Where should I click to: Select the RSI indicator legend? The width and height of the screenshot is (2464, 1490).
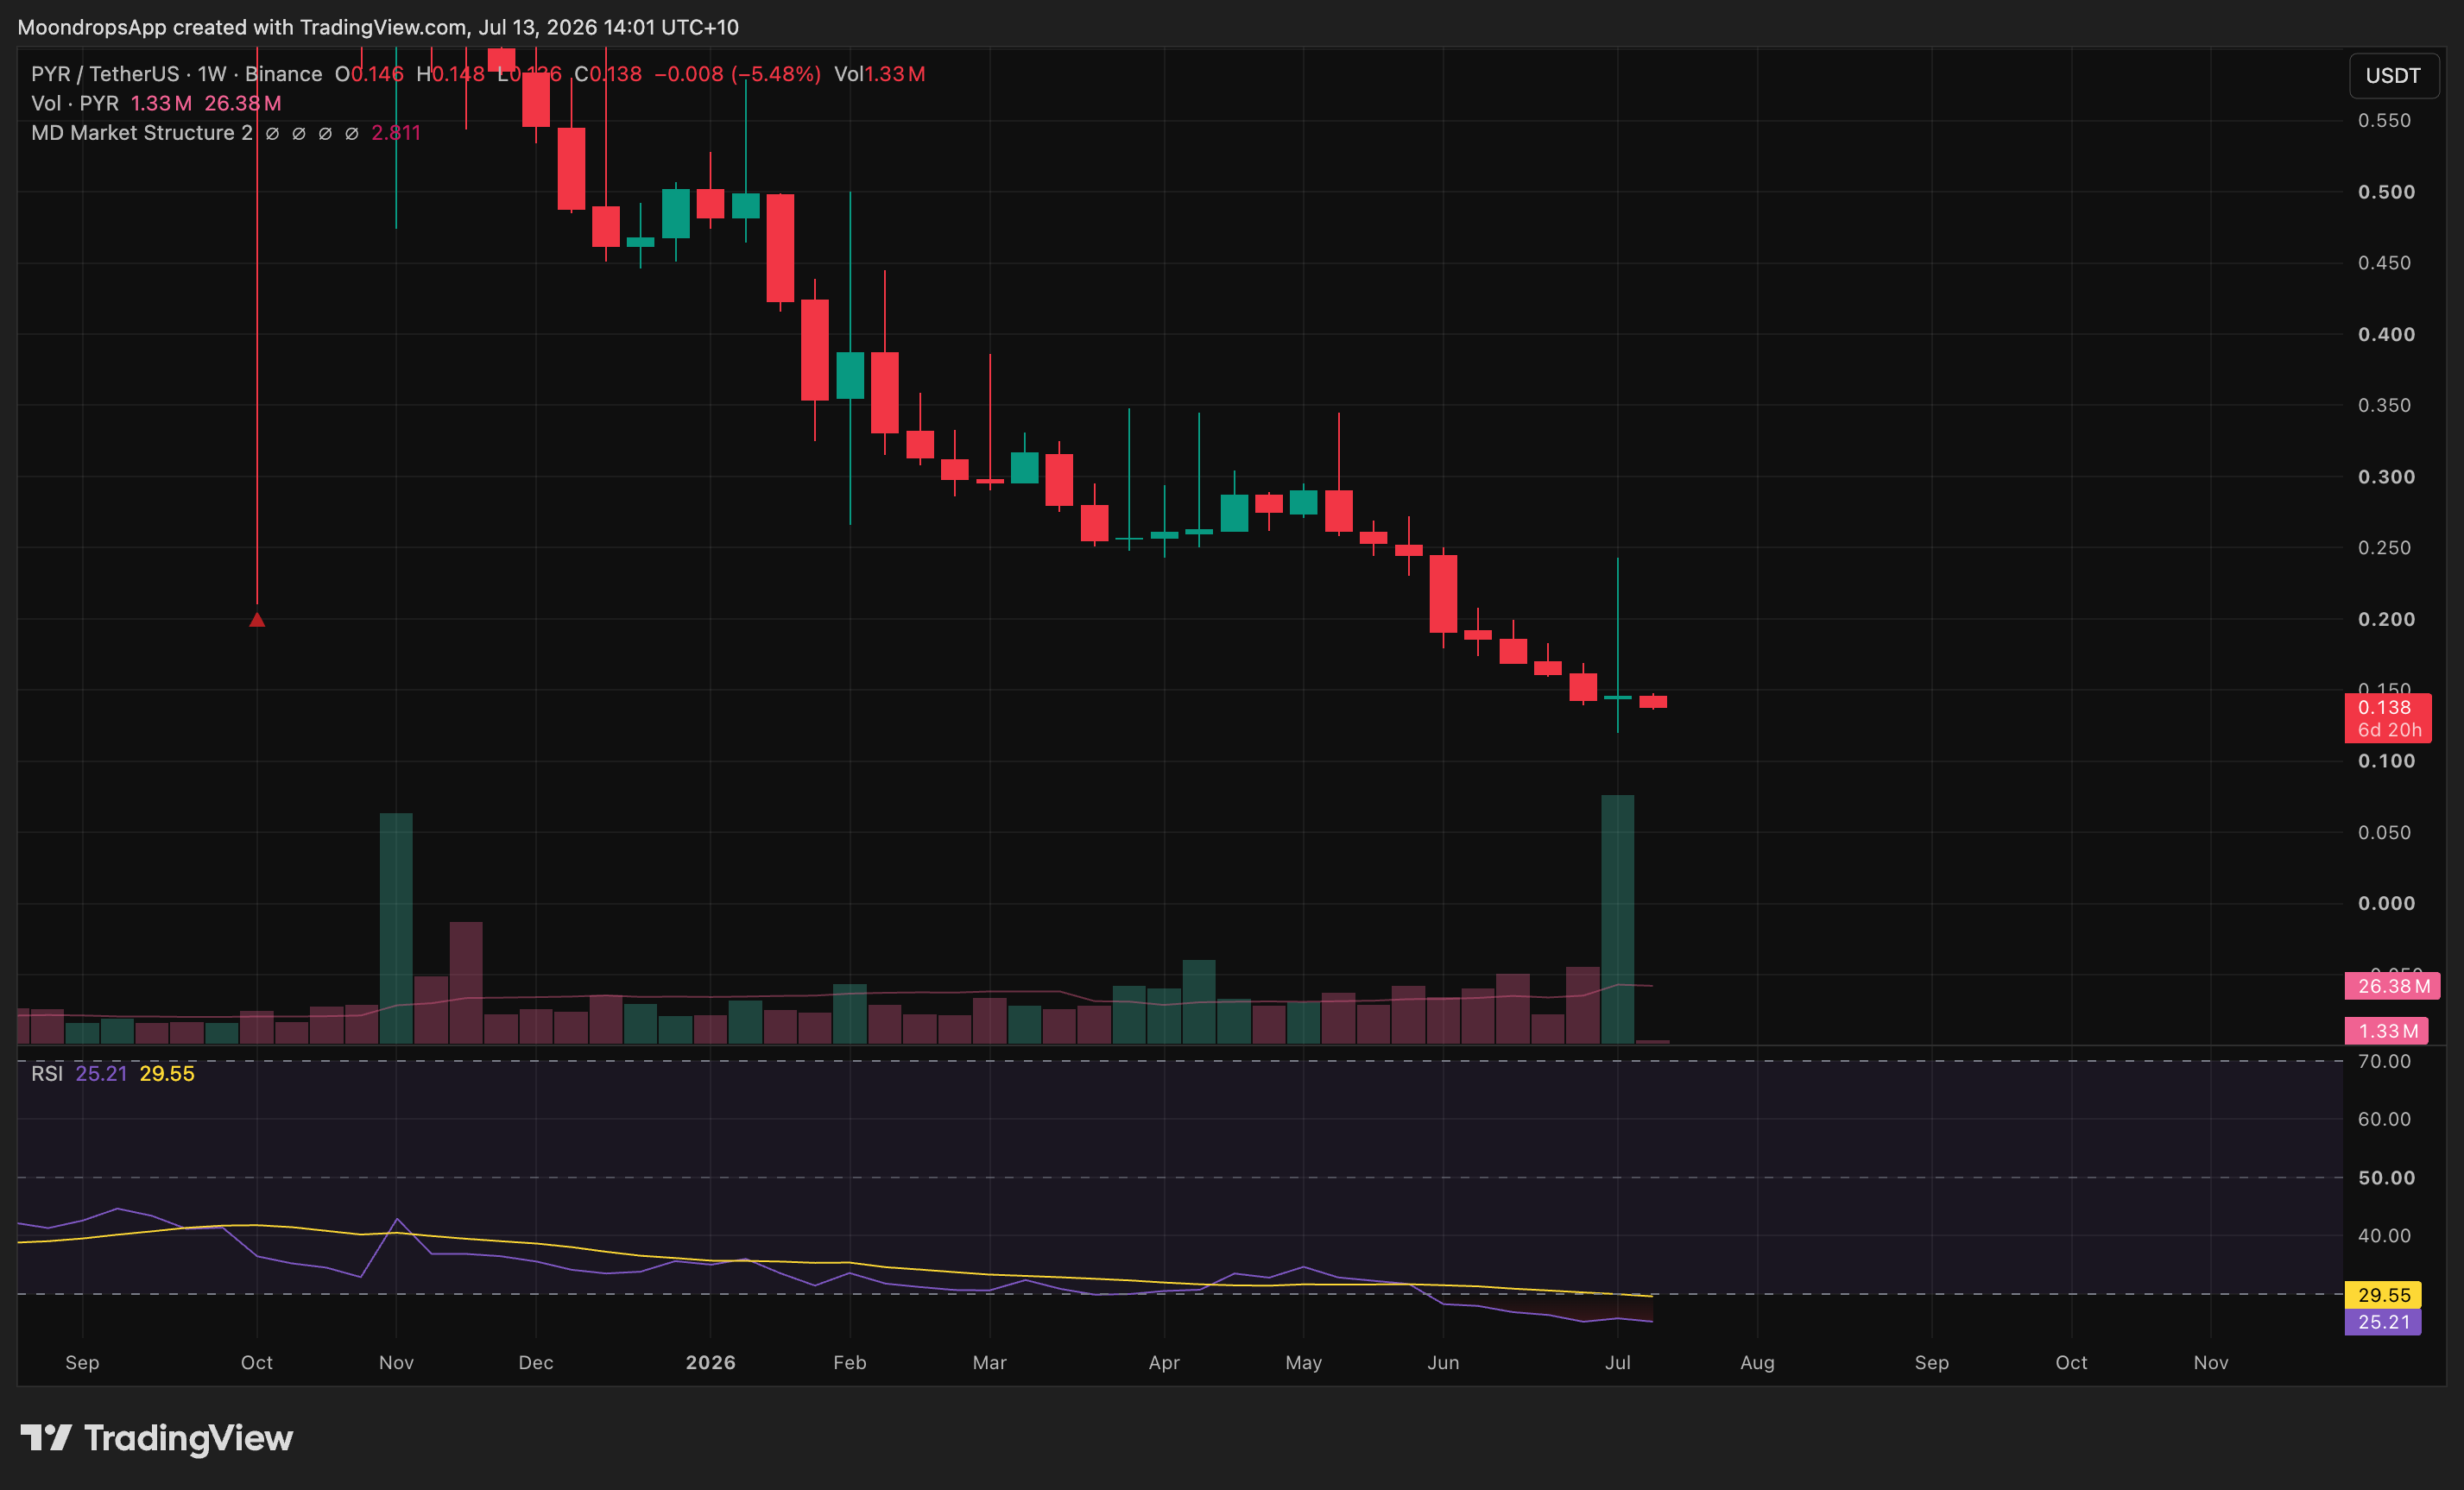47,1073
